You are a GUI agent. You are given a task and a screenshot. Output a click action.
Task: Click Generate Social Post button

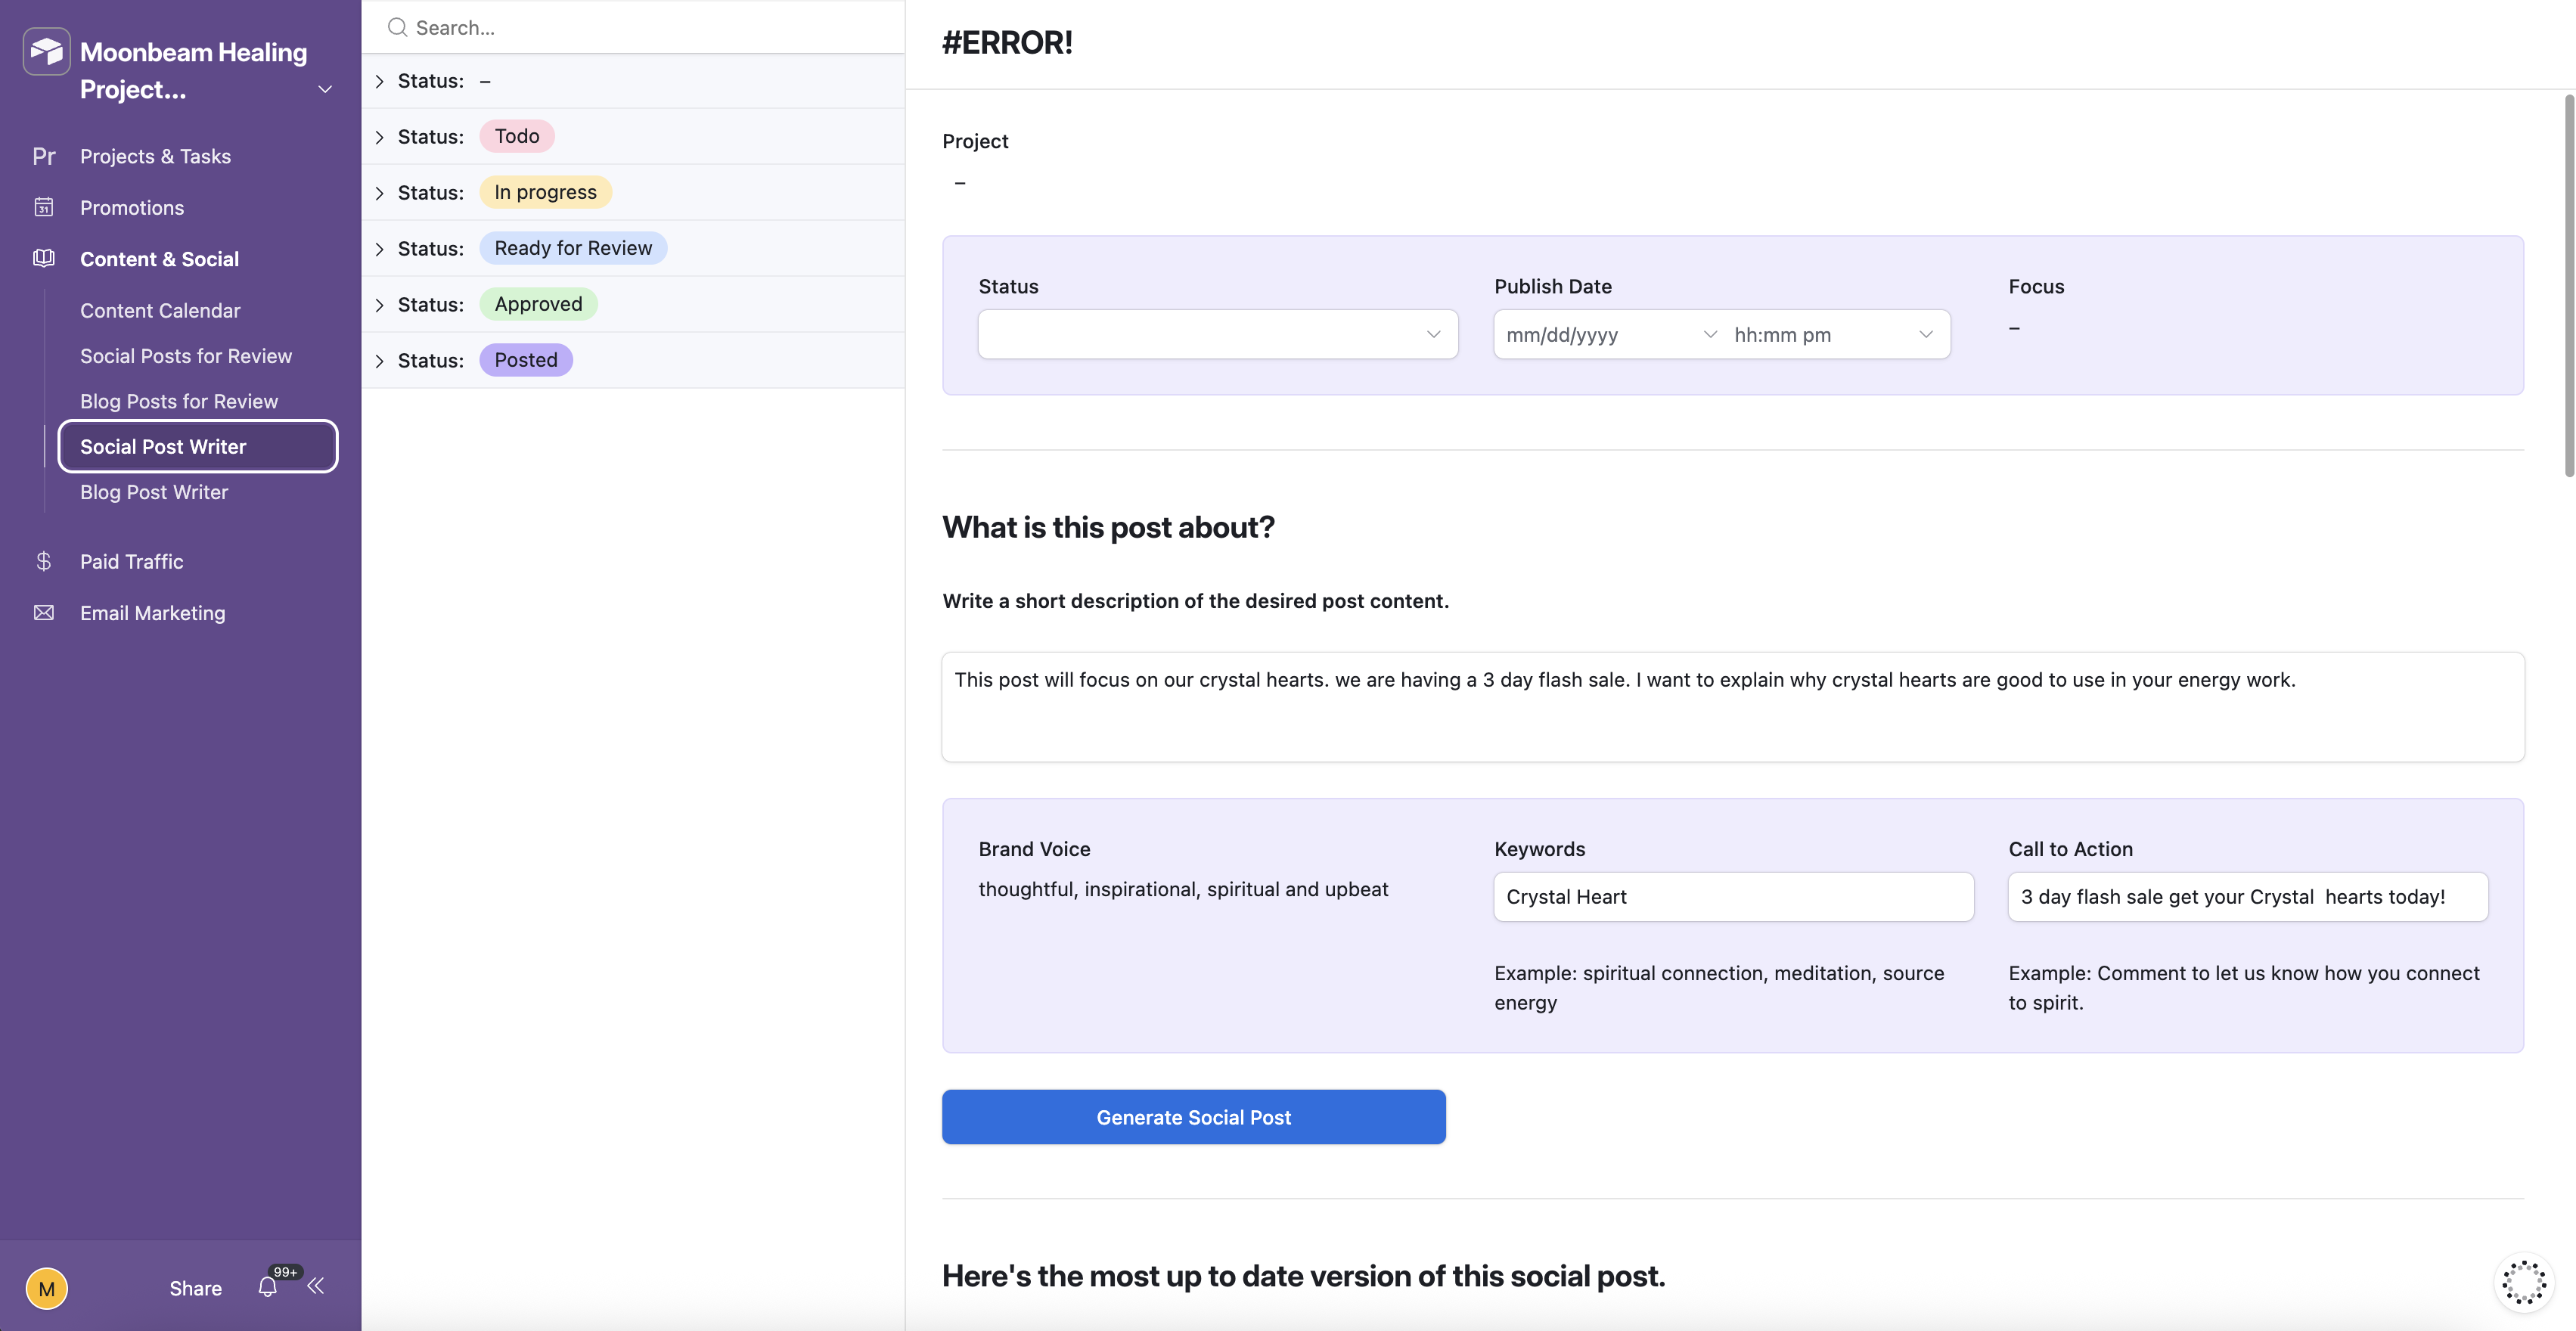pyautogui.click(x=1194, y=1117)
